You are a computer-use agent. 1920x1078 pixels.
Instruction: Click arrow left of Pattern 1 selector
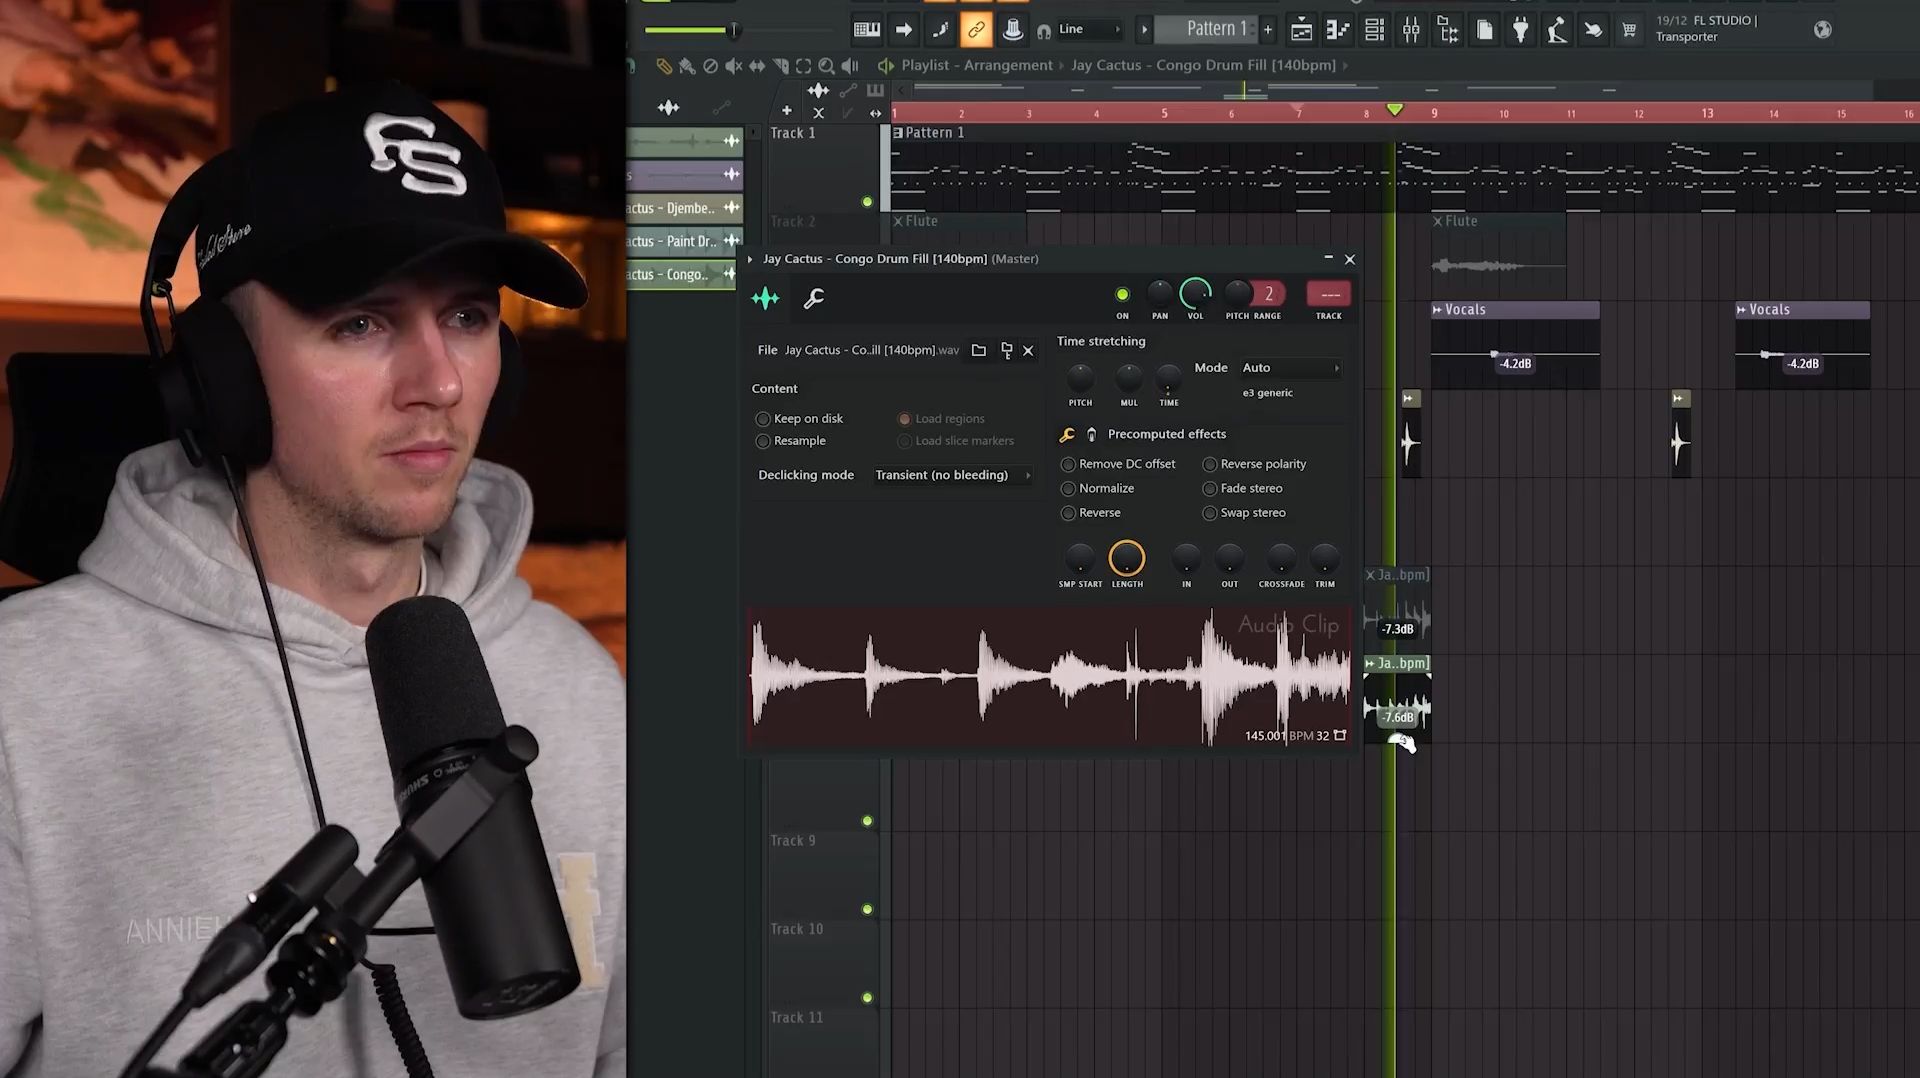coord(1144,30)
